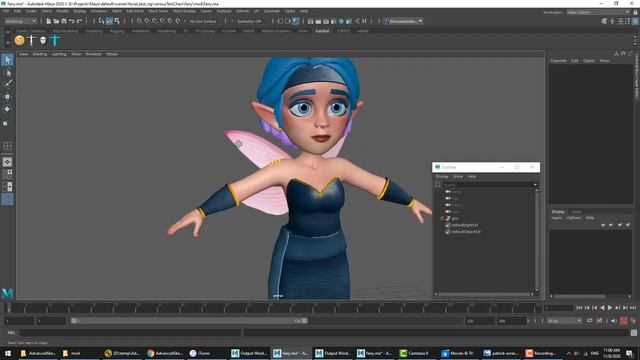Image resolution: width=640 pixels, height=360 pixels.
Task: Open the Outliner search field dropdown arrow
Action: point(535,184)
